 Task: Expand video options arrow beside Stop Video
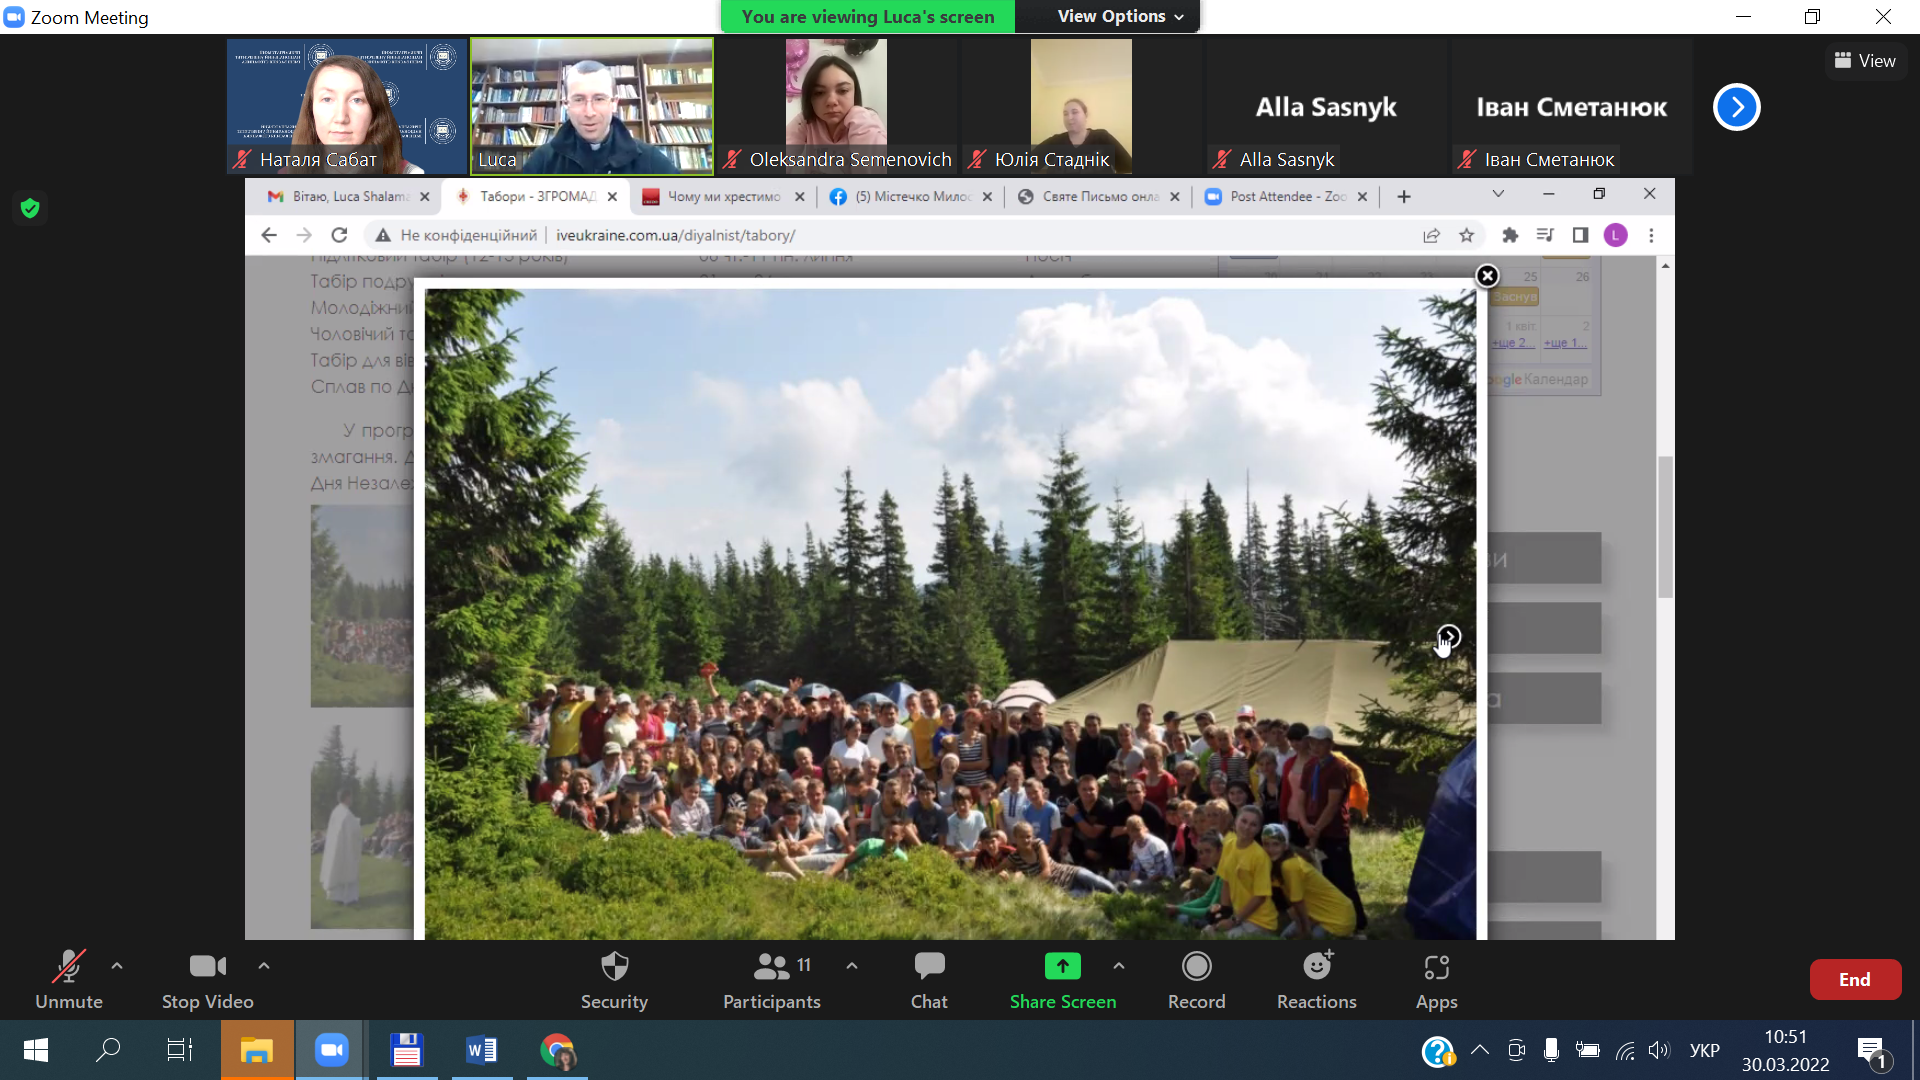(x=264, y=966)
